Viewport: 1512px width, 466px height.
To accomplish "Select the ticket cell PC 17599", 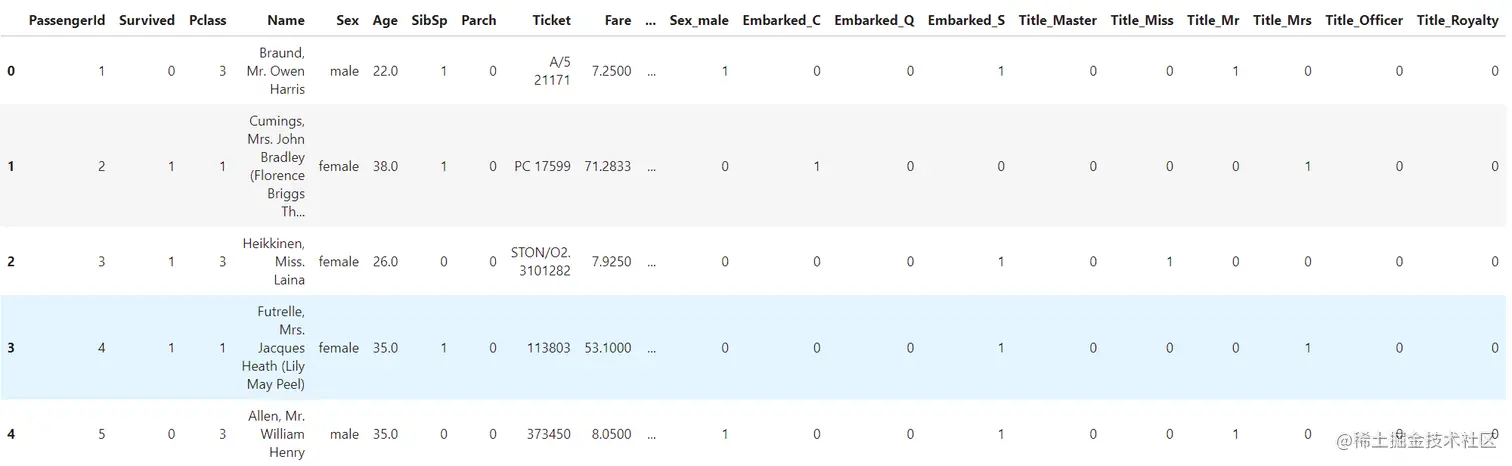I will [542, 167].
